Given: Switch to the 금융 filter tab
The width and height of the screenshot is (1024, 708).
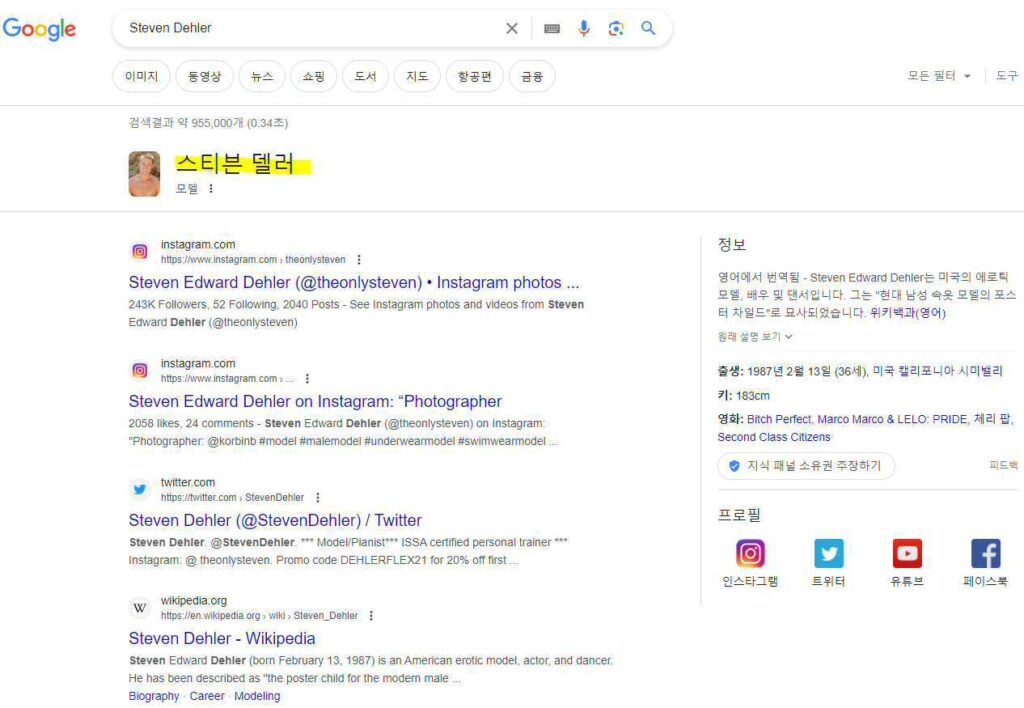Looking at the screenshot, I should [532, 76].
